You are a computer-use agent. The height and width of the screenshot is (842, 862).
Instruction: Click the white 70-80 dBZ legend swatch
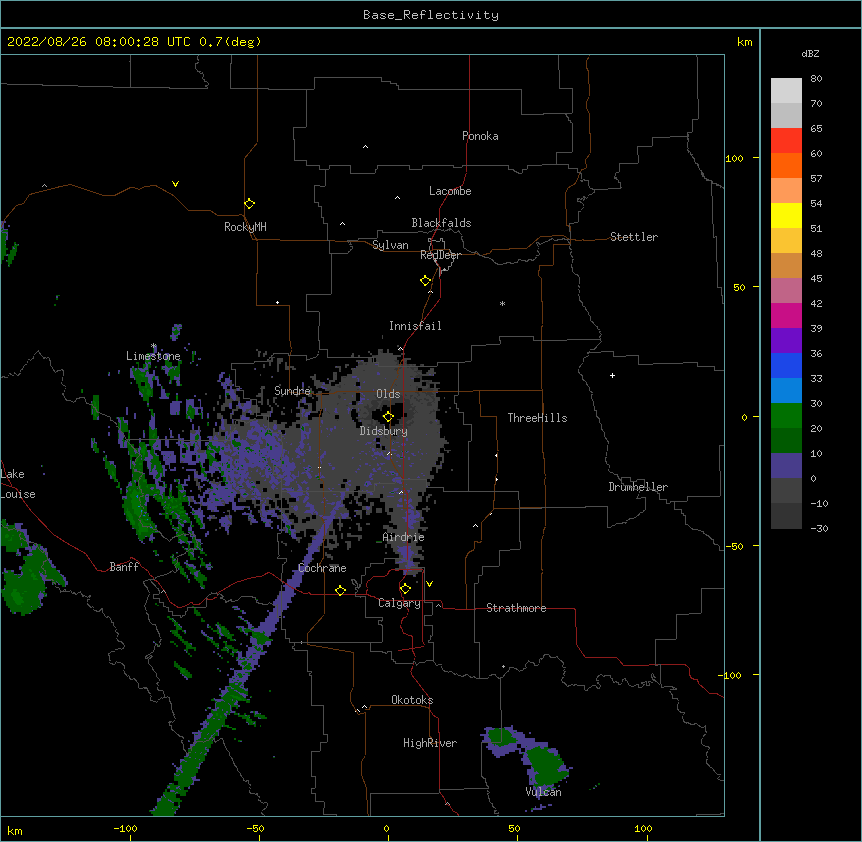[786, 91]
